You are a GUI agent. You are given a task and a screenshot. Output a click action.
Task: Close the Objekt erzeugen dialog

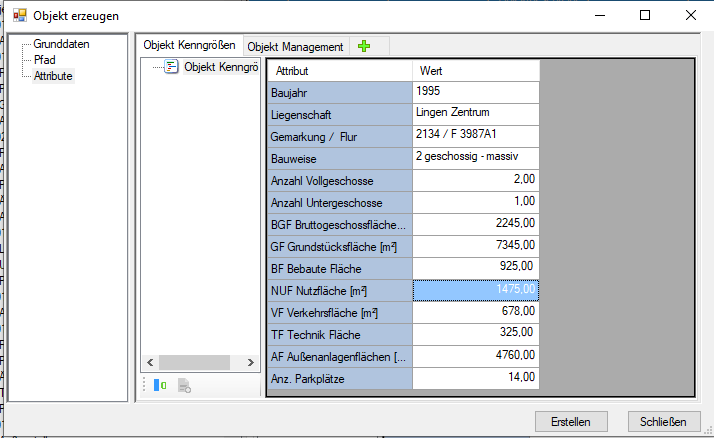tap(691, 15)
